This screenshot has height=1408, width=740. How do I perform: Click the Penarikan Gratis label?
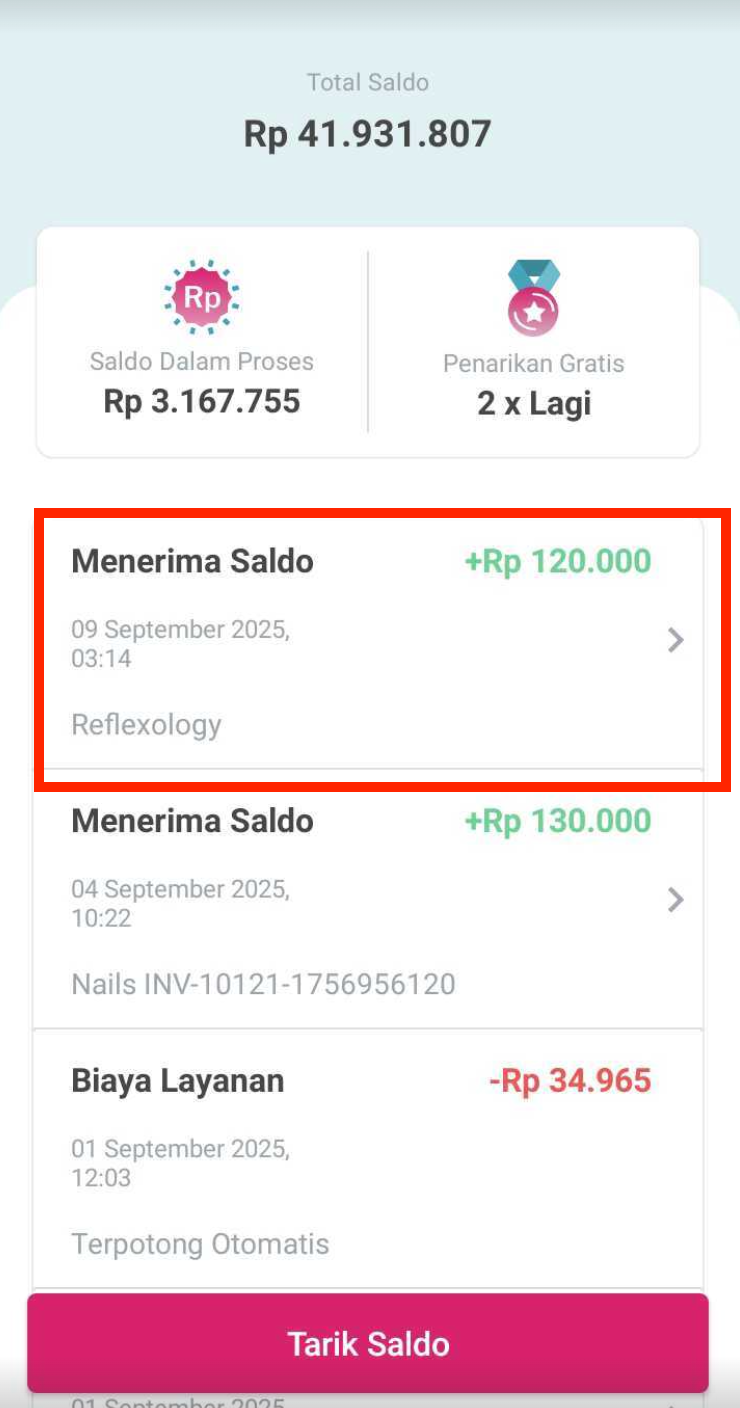[x=533, y=363]
